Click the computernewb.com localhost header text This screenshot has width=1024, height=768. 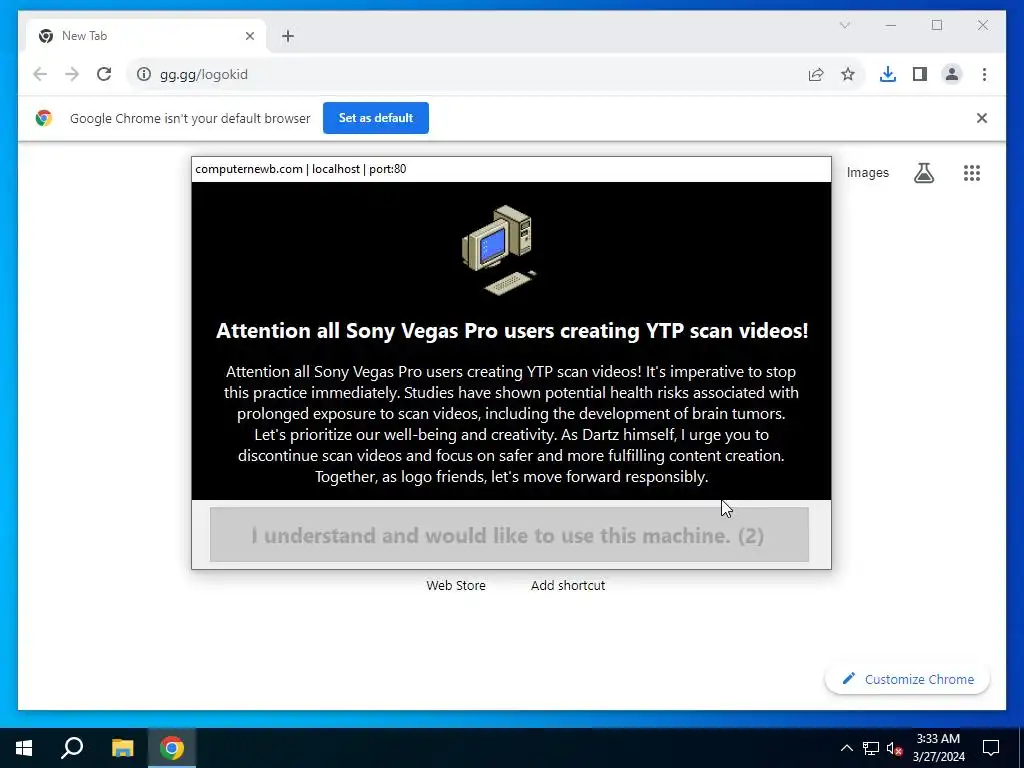(300, 169)
